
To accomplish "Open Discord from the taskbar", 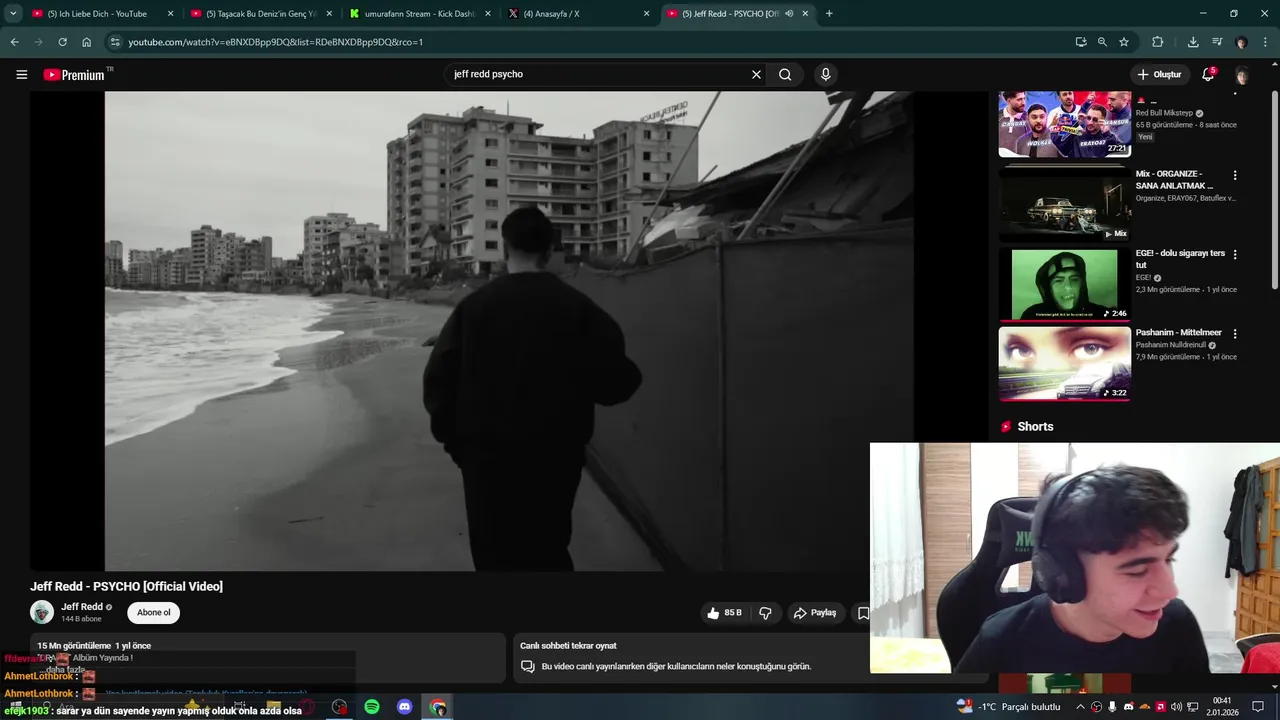I will [404, 707].
